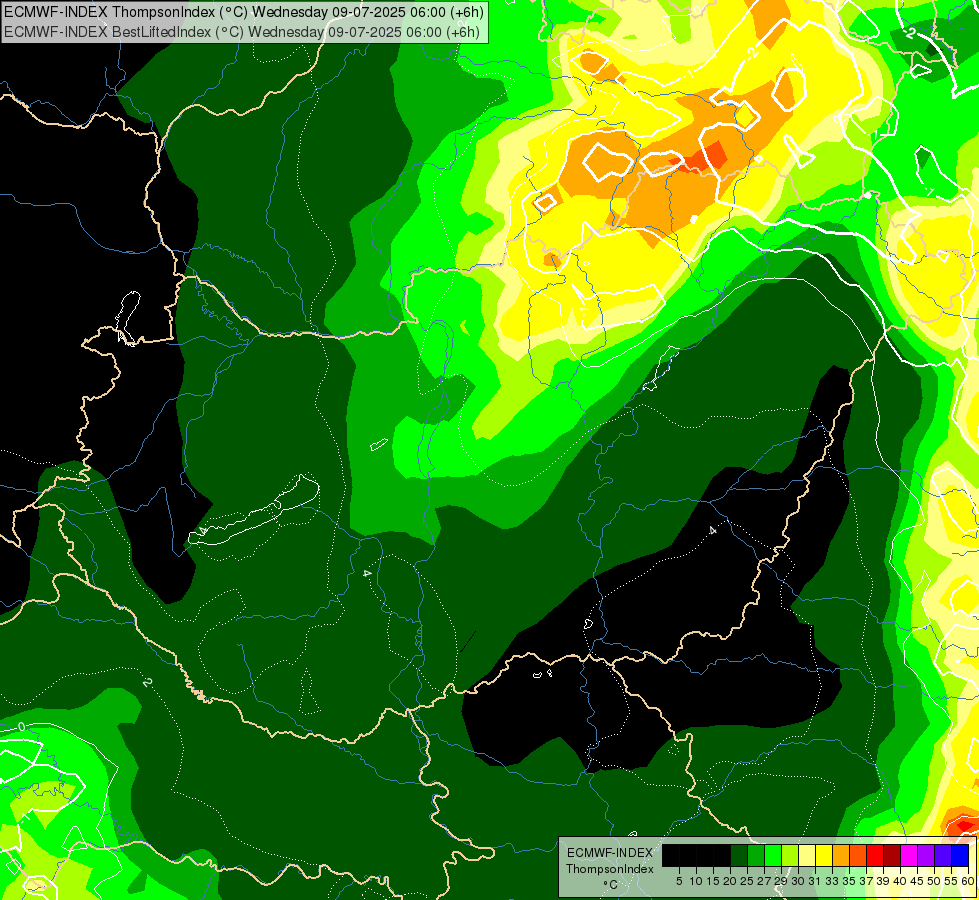979x900 pixels.
Task: Select the bright green 27–29 legend swatch
Action: point(773,855)
